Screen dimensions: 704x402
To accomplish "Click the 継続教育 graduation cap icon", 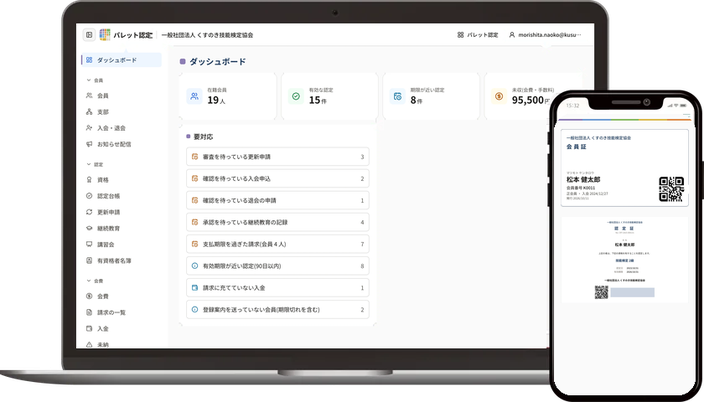I will click(89, 228).
